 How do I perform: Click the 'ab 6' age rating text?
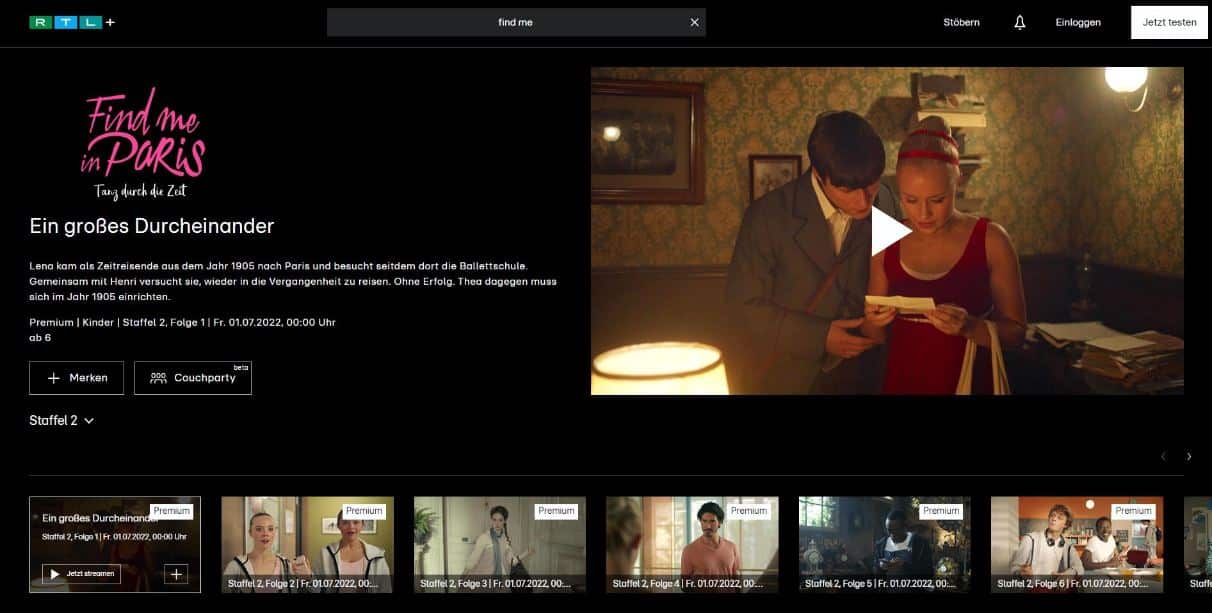click(40, 338)
